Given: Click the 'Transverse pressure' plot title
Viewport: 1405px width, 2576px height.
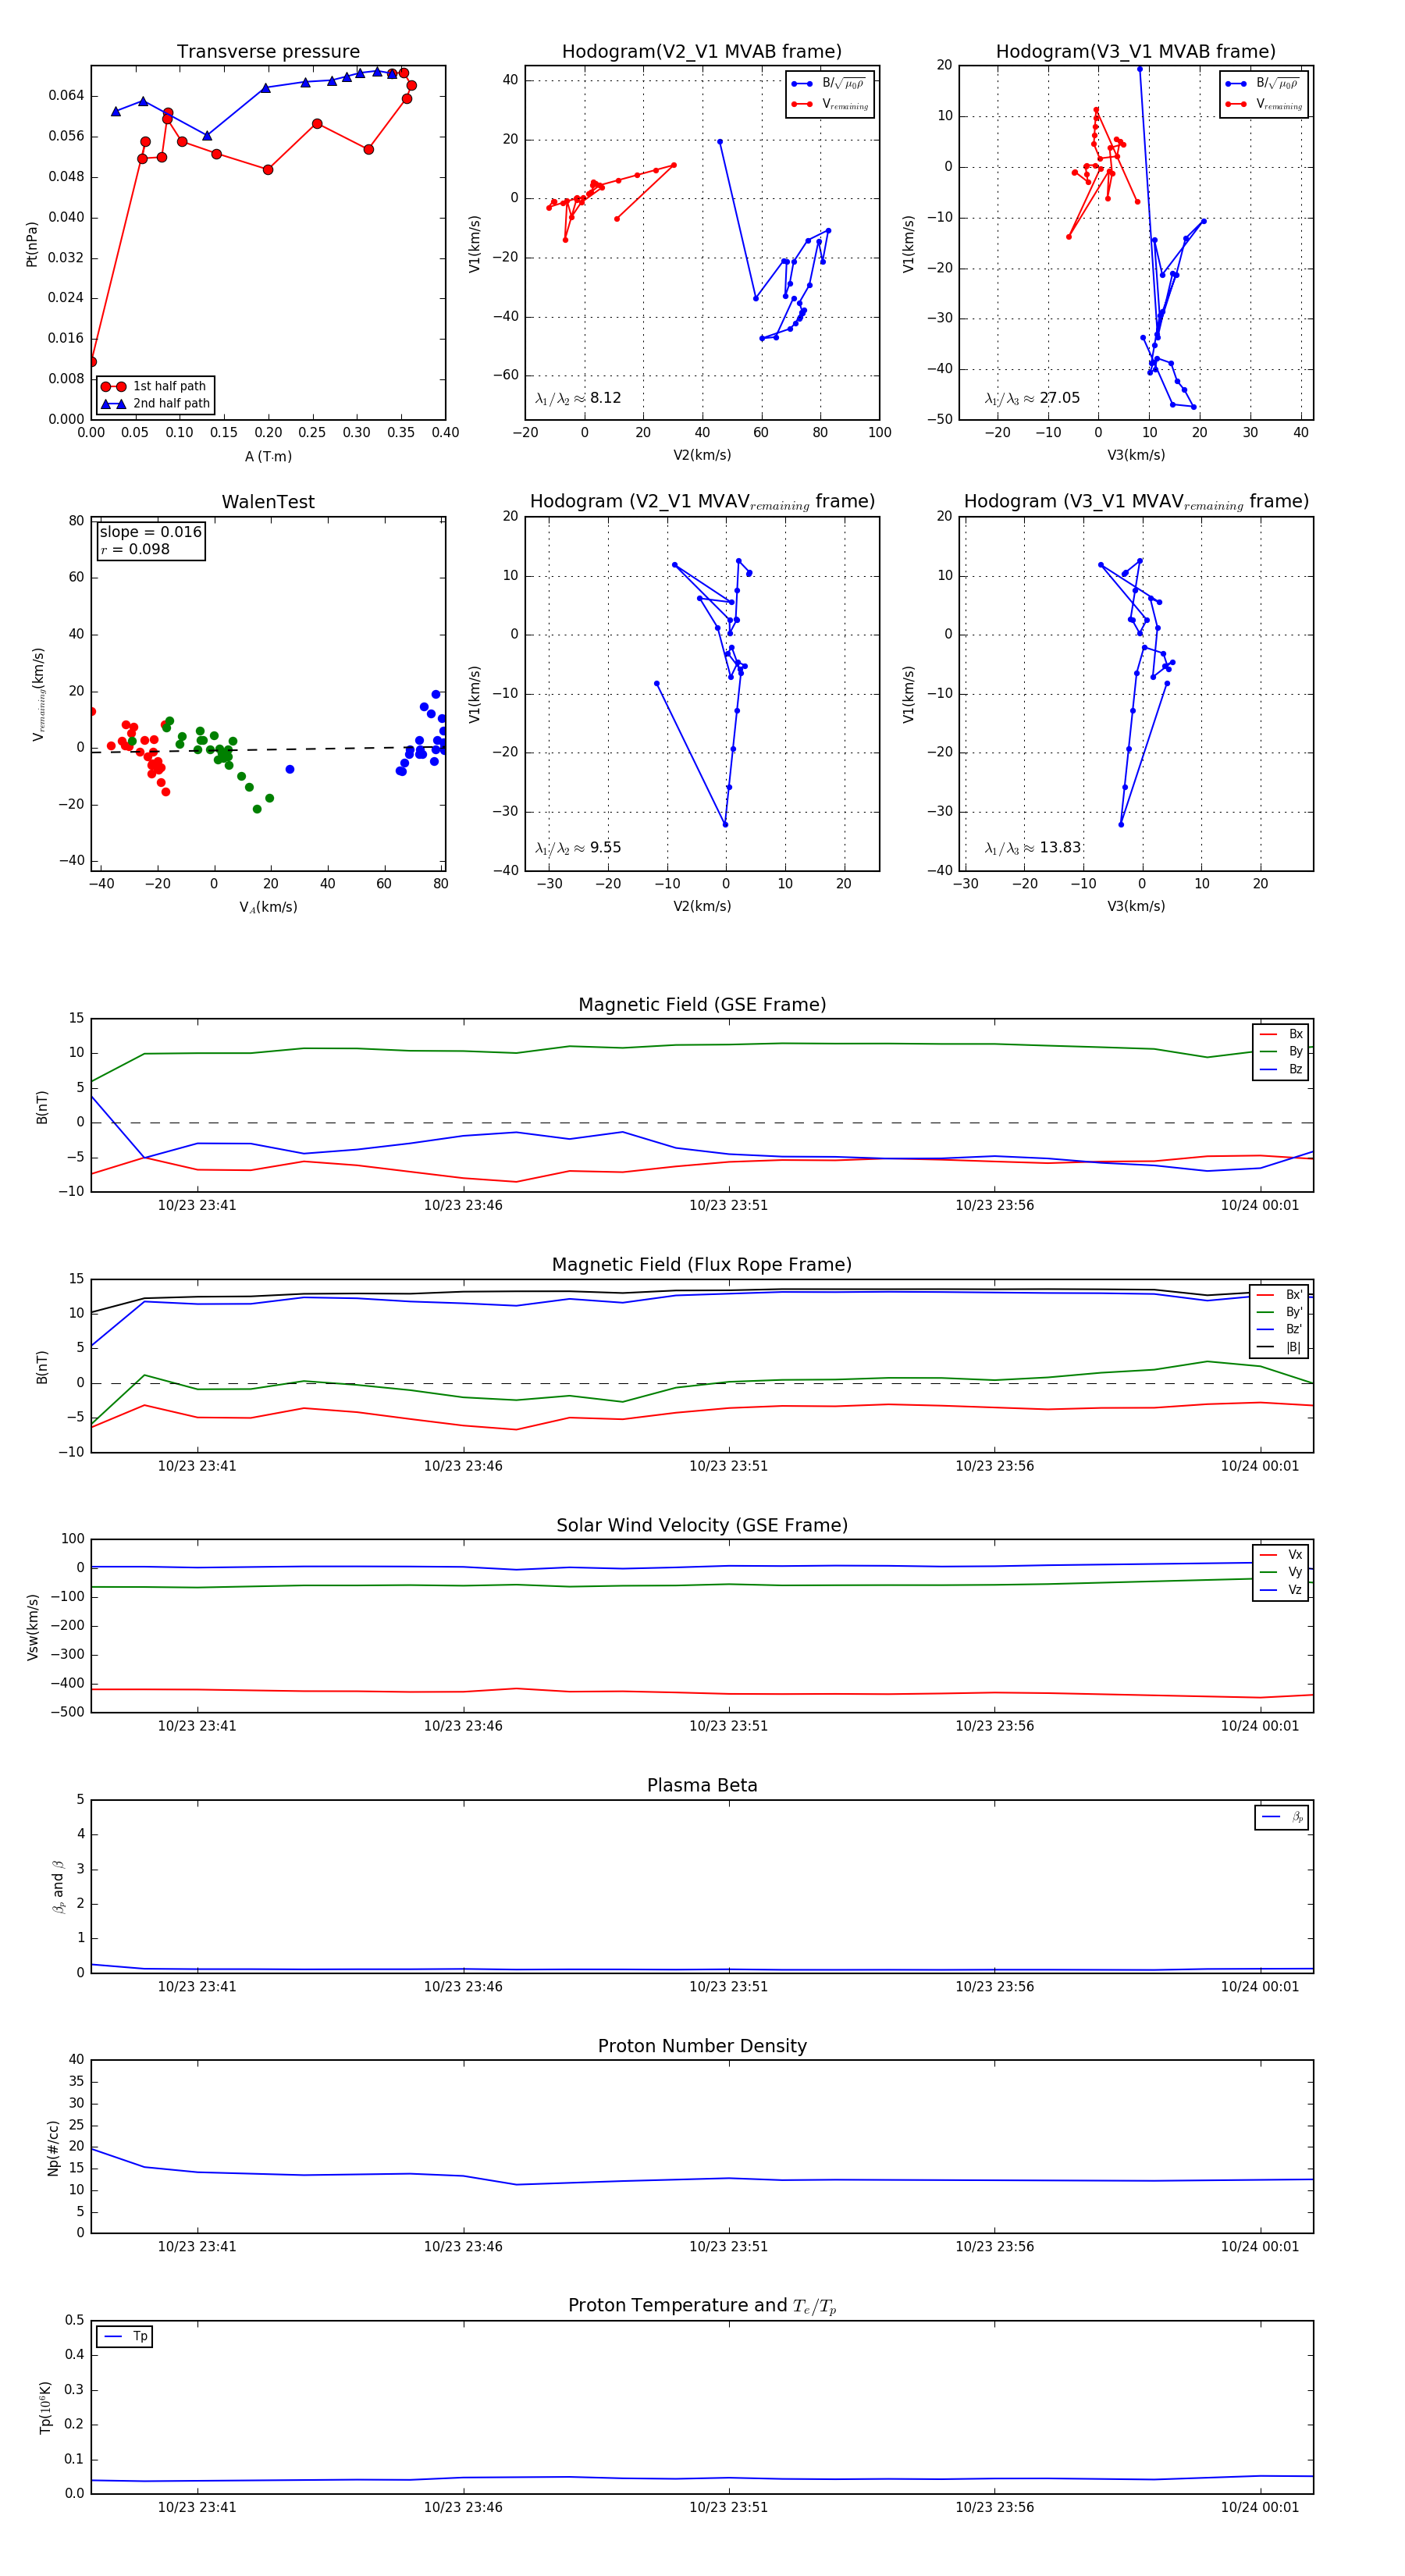Looking at the screenshot, I should 268,52.
